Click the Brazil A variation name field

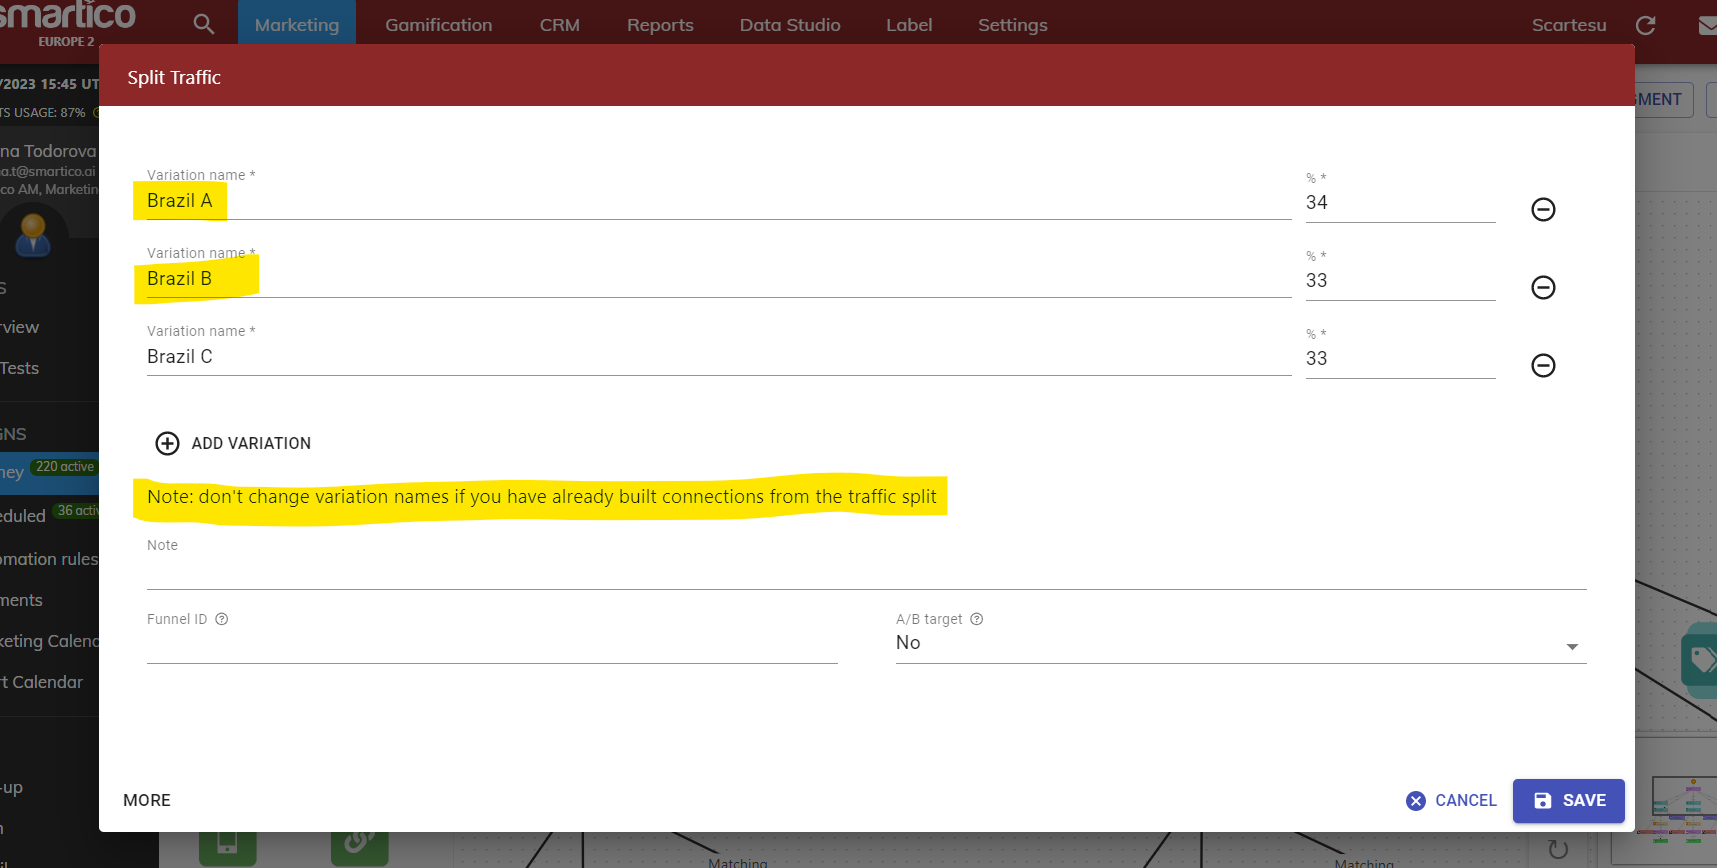pos(700,201)
